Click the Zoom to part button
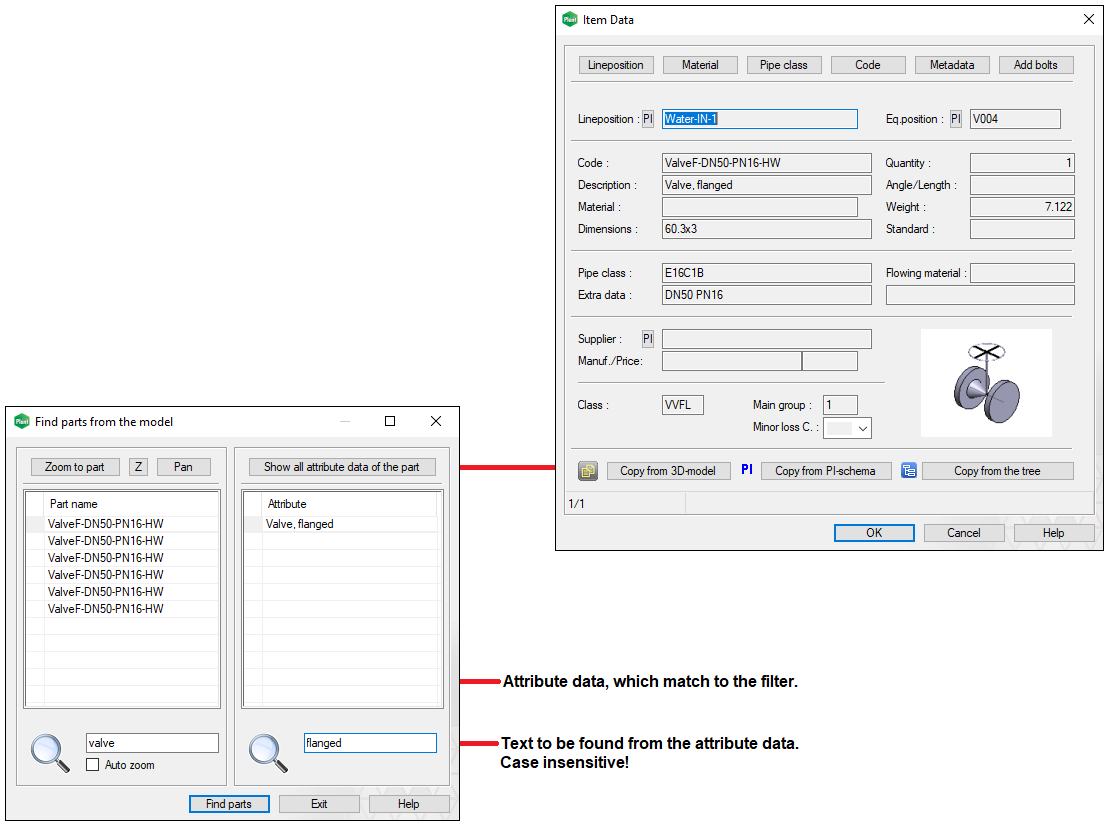The image size is (1106, 826). click(x=75, y=467)
